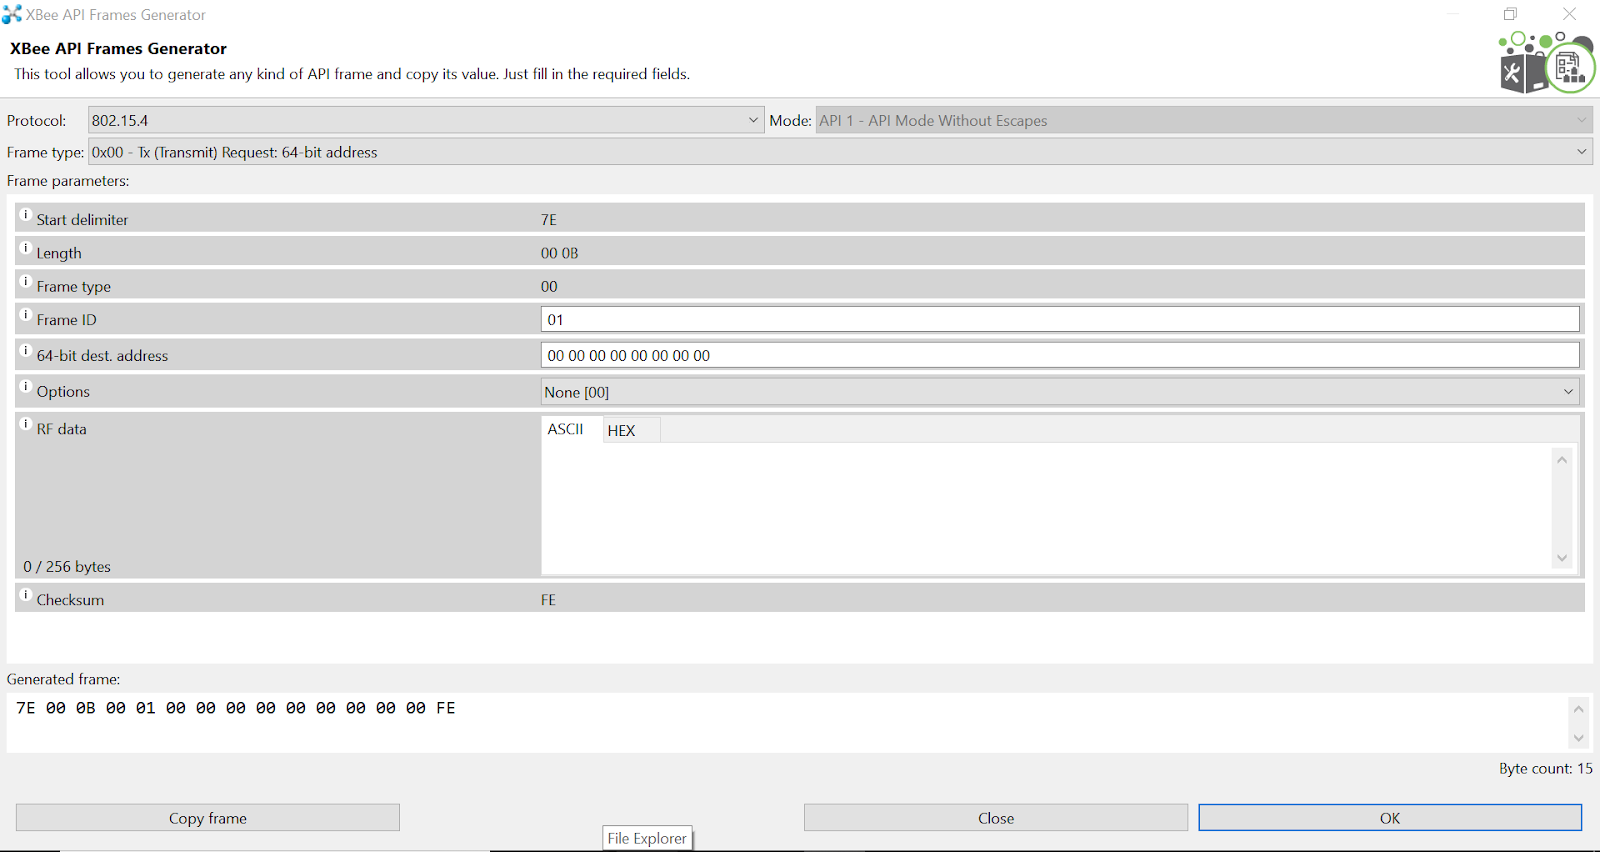Click the Start delimiter value 7E
Viewport: 1600px width, 852px height.
point(549,220)
